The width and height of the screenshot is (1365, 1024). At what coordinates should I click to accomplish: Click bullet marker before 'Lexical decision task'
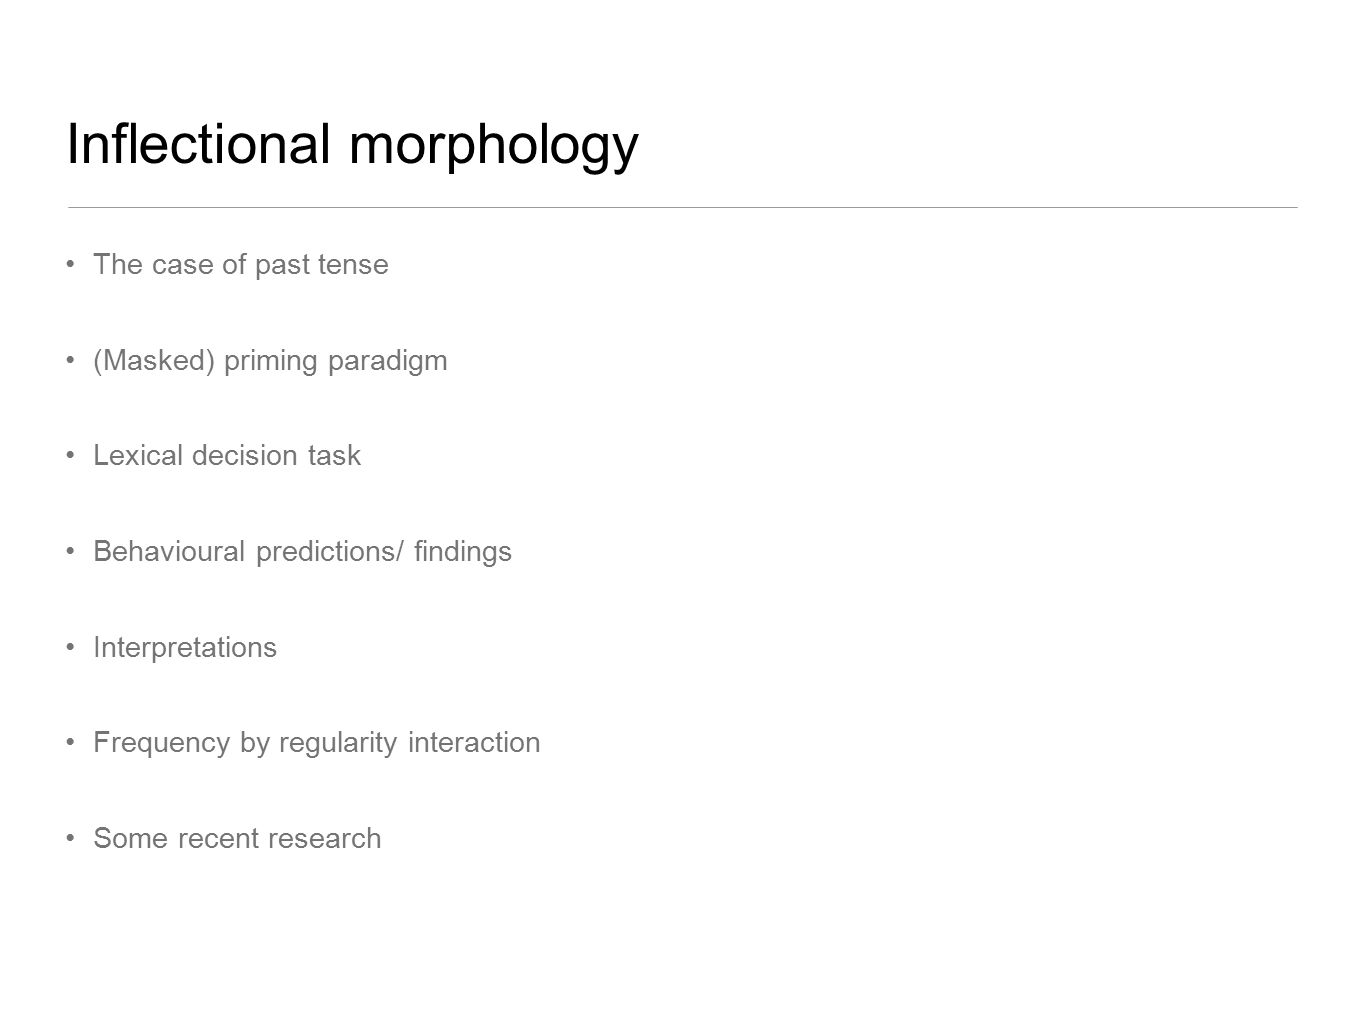click(x=70, y=456)
